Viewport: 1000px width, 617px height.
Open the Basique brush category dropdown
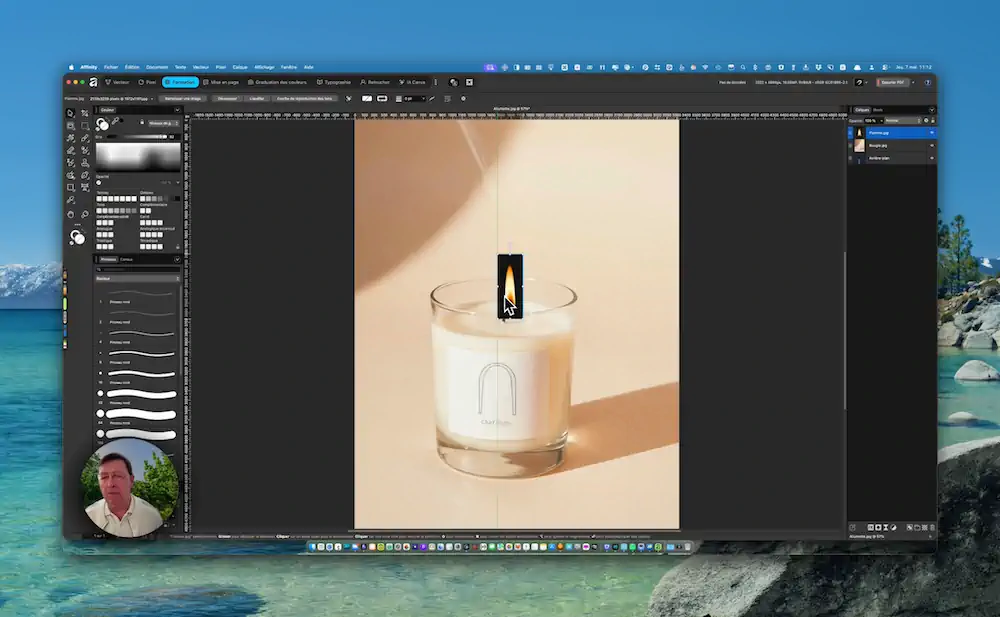pos(138,278)
